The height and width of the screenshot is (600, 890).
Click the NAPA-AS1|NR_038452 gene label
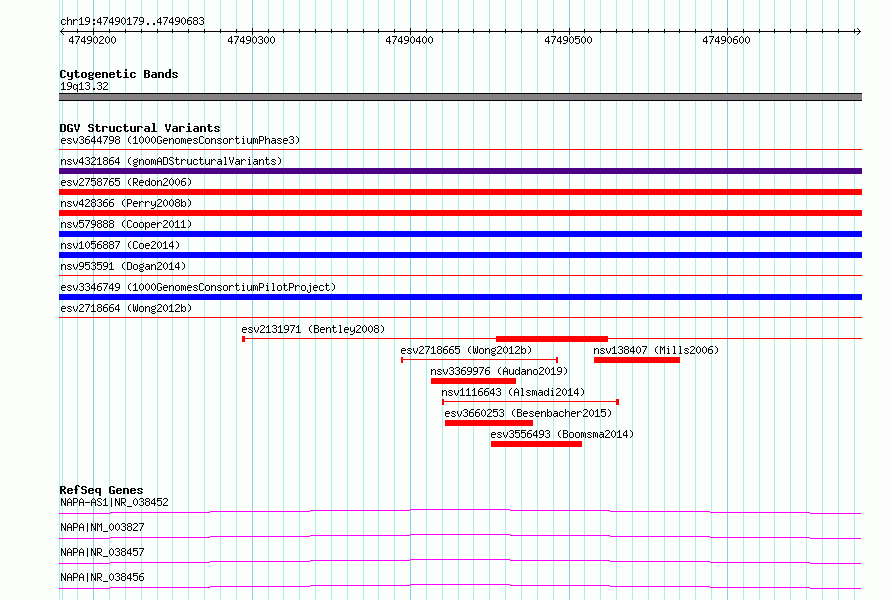(114, 502)
